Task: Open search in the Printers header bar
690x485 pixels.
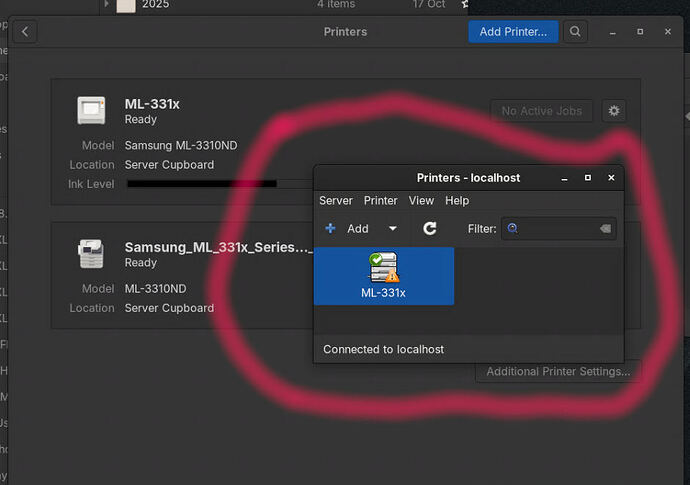Action: point(575,32)
